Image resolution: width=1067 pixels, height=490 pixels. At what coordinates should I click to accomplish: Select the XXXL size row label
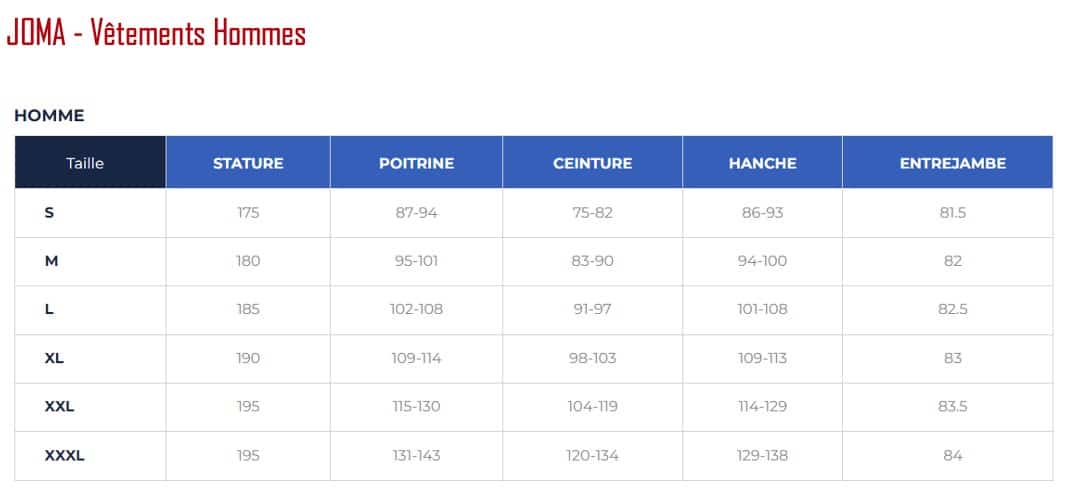click(65, 456)
